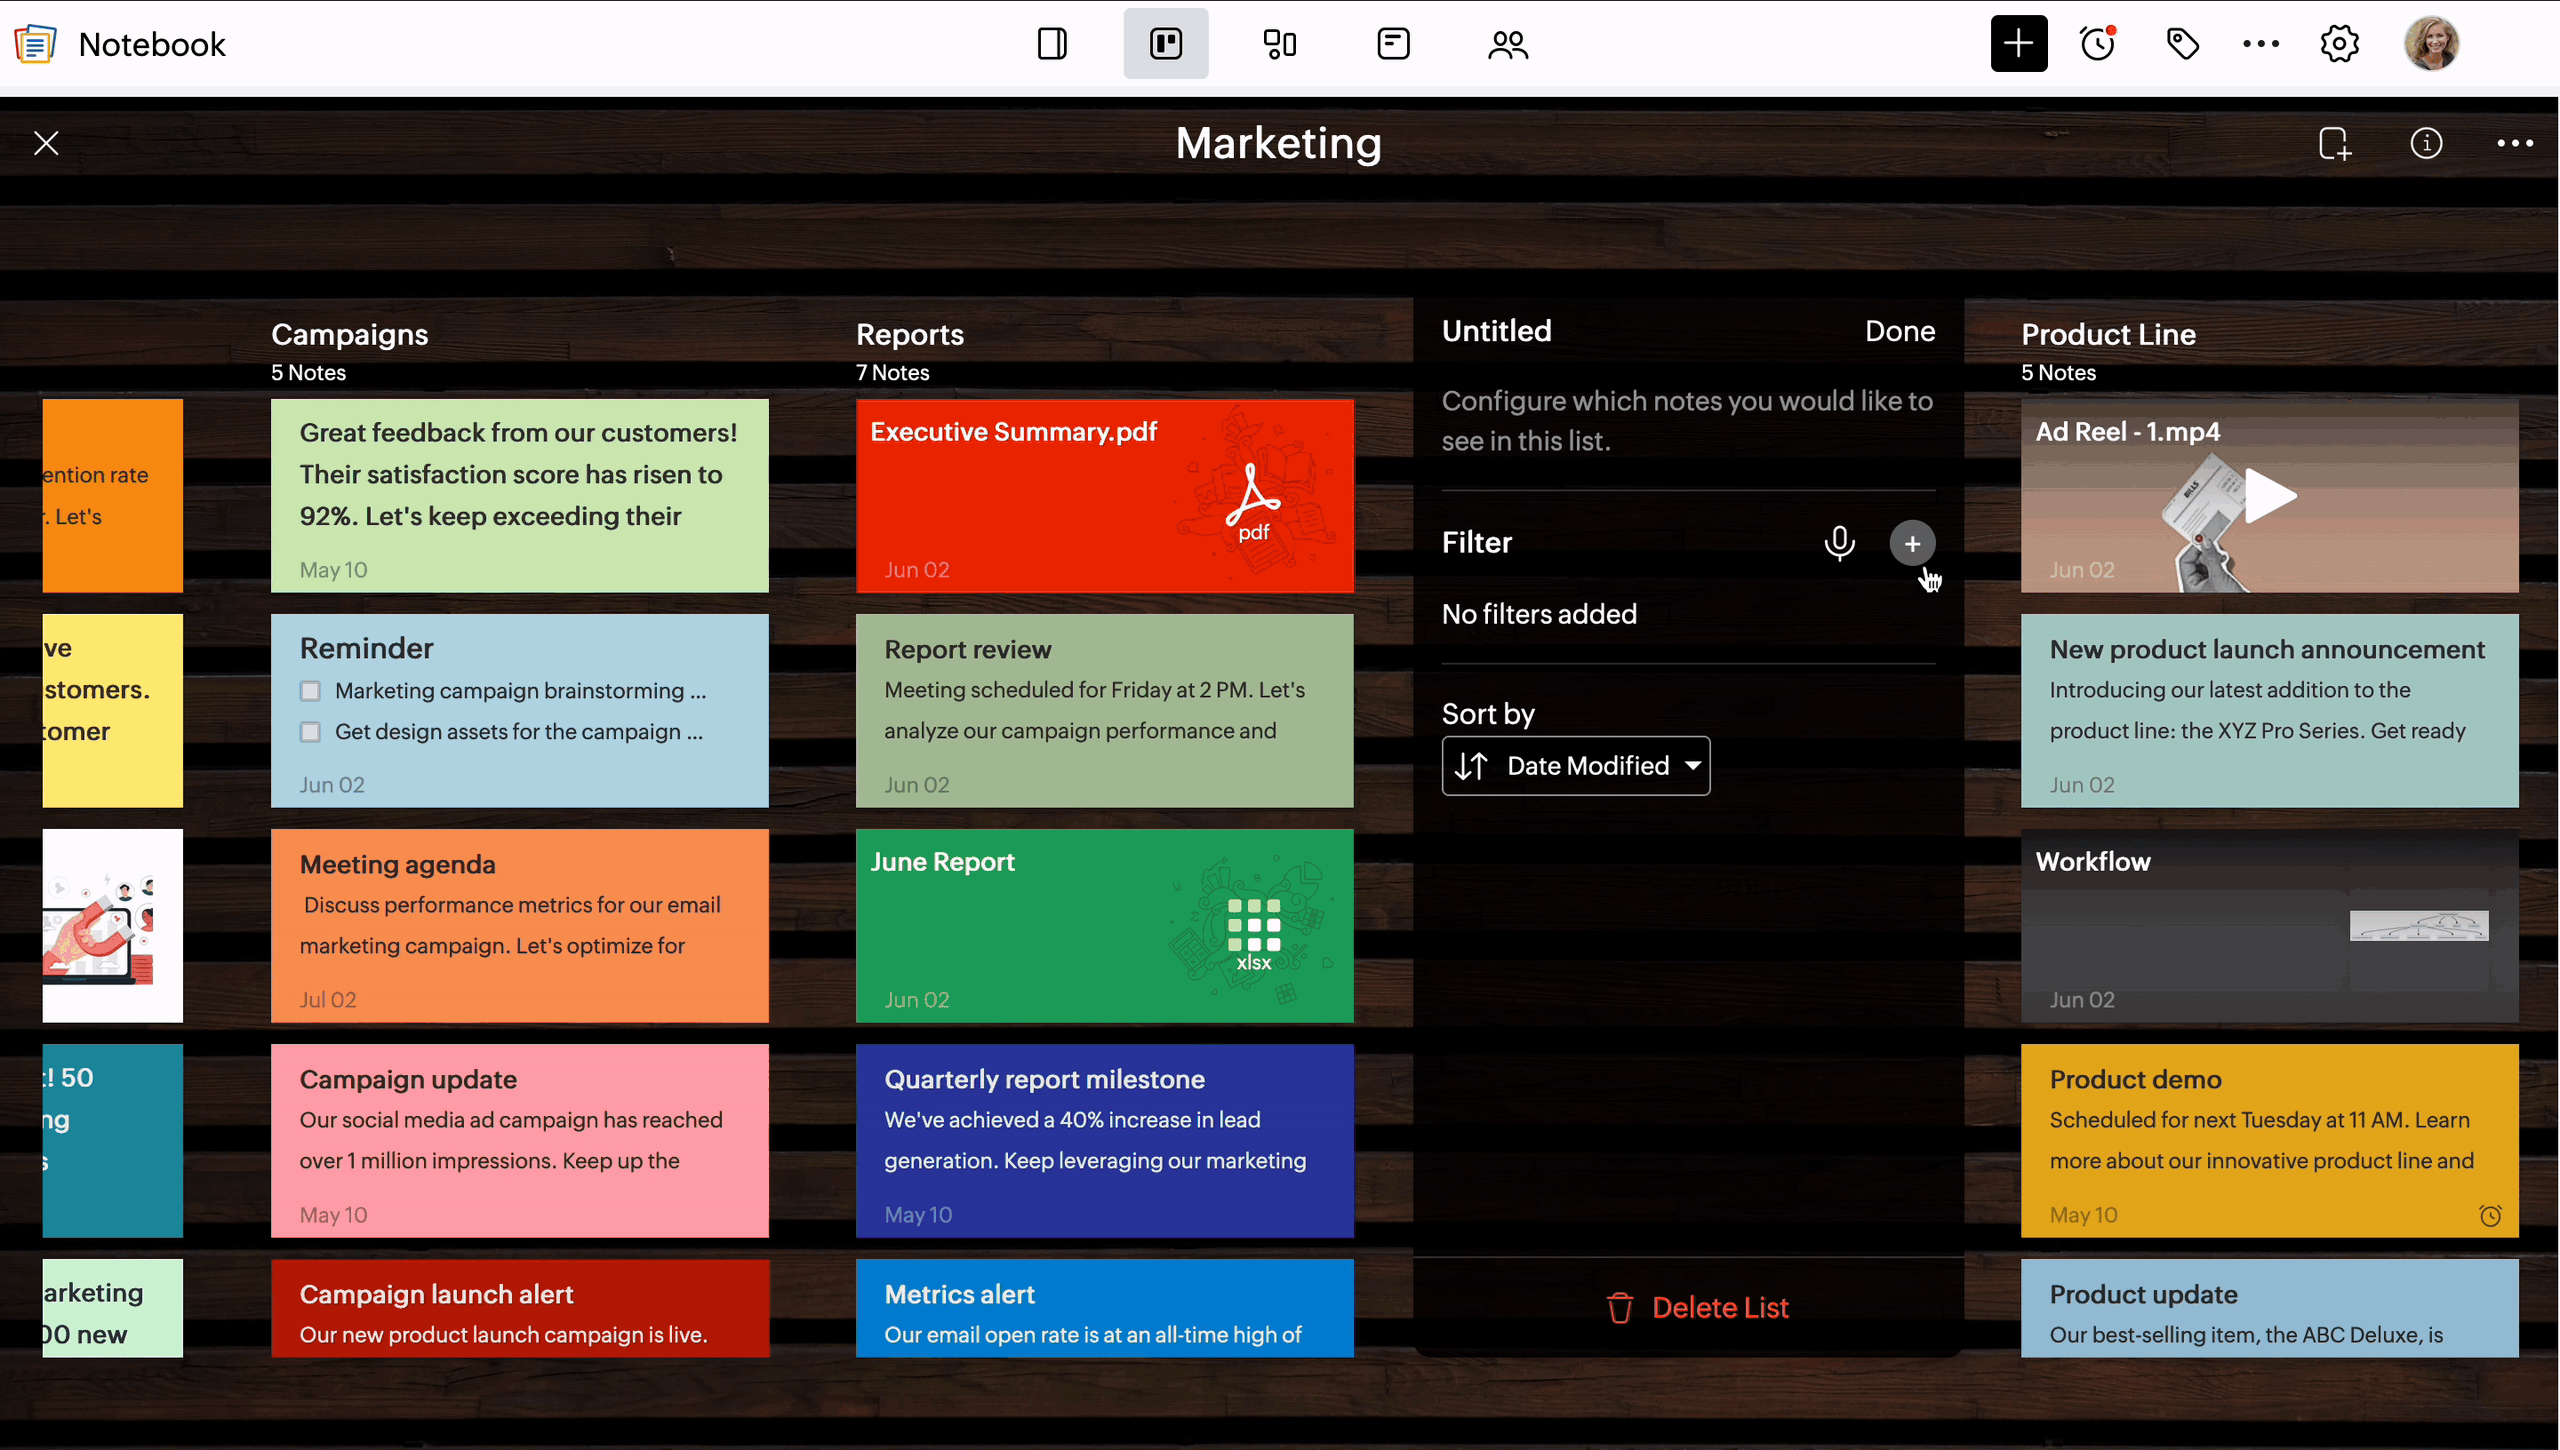
Task: Open the tags icon in toolbar
Action: pyautogui.click(x=2182, y=44)
